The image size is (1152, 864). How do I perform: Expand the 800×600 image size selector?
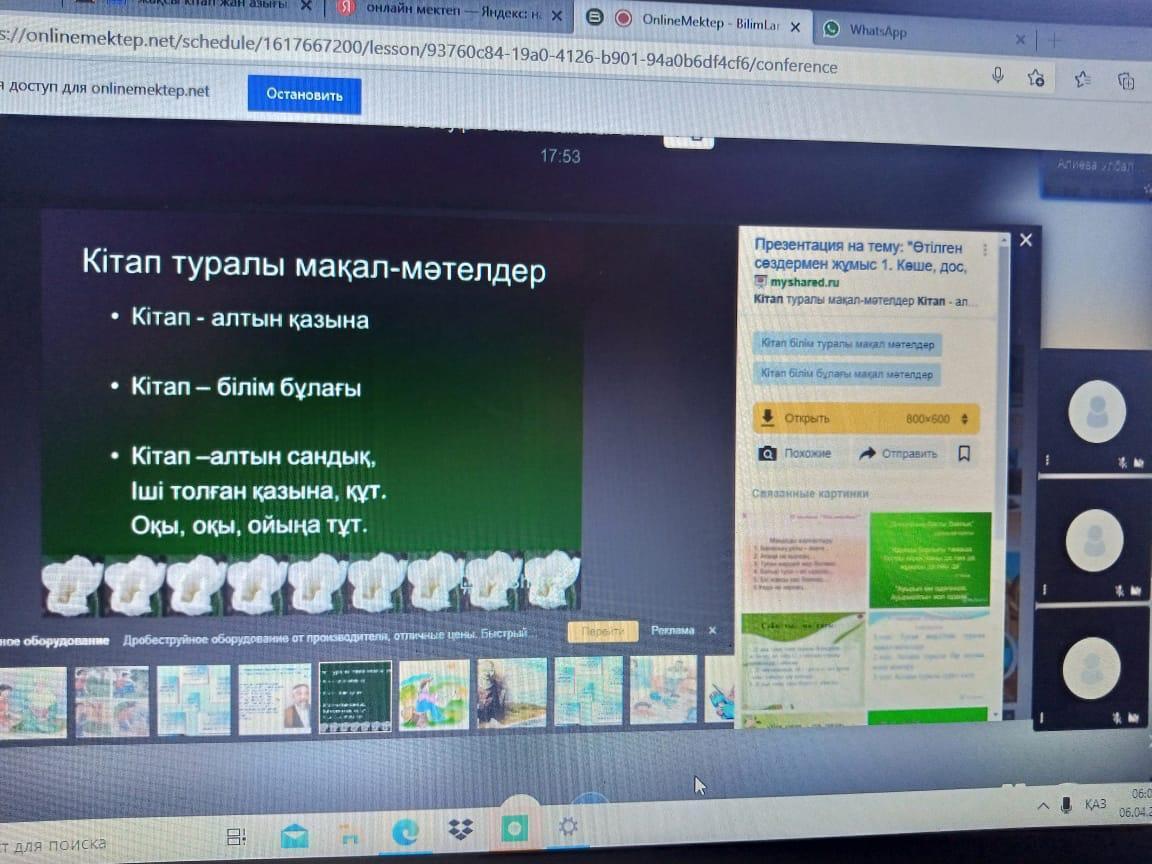point(964,419)
